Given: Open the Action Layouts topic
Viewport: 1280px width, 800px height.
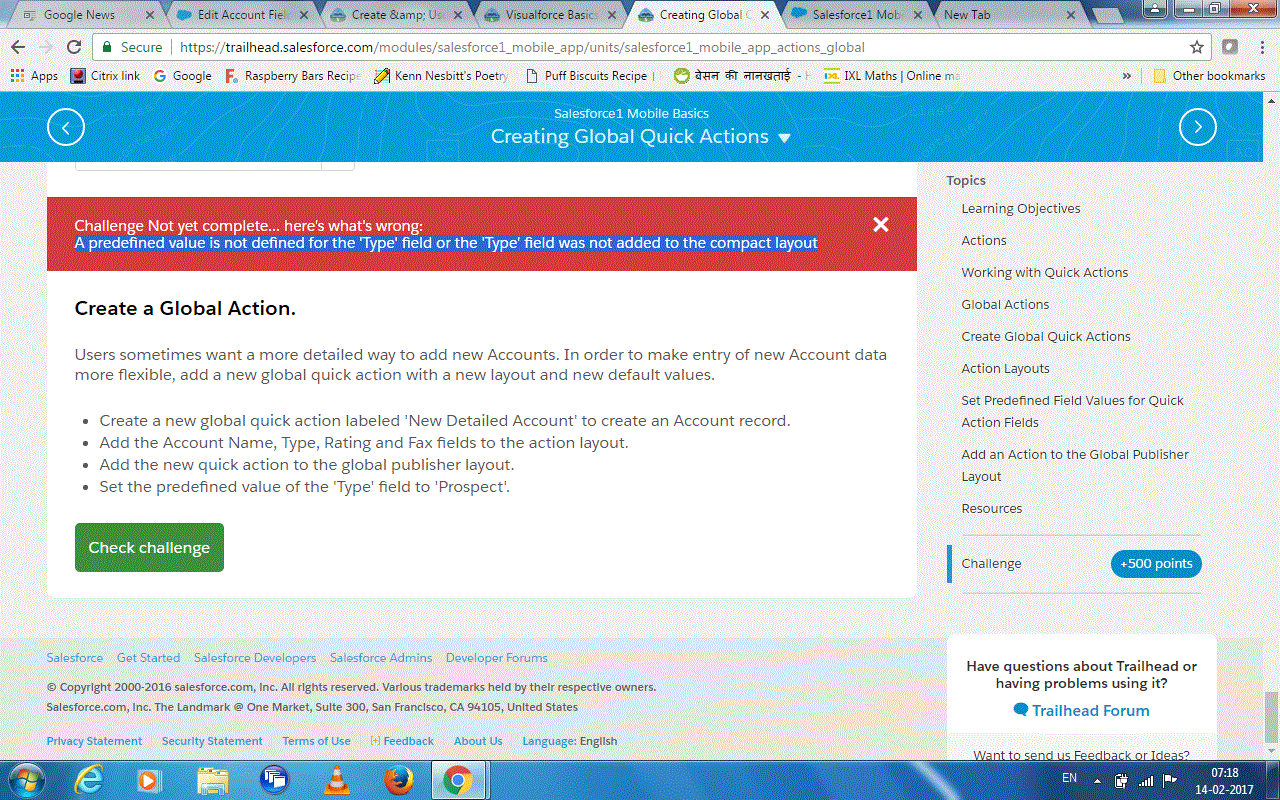Looking at the screenshot, I should [1005, 369].
